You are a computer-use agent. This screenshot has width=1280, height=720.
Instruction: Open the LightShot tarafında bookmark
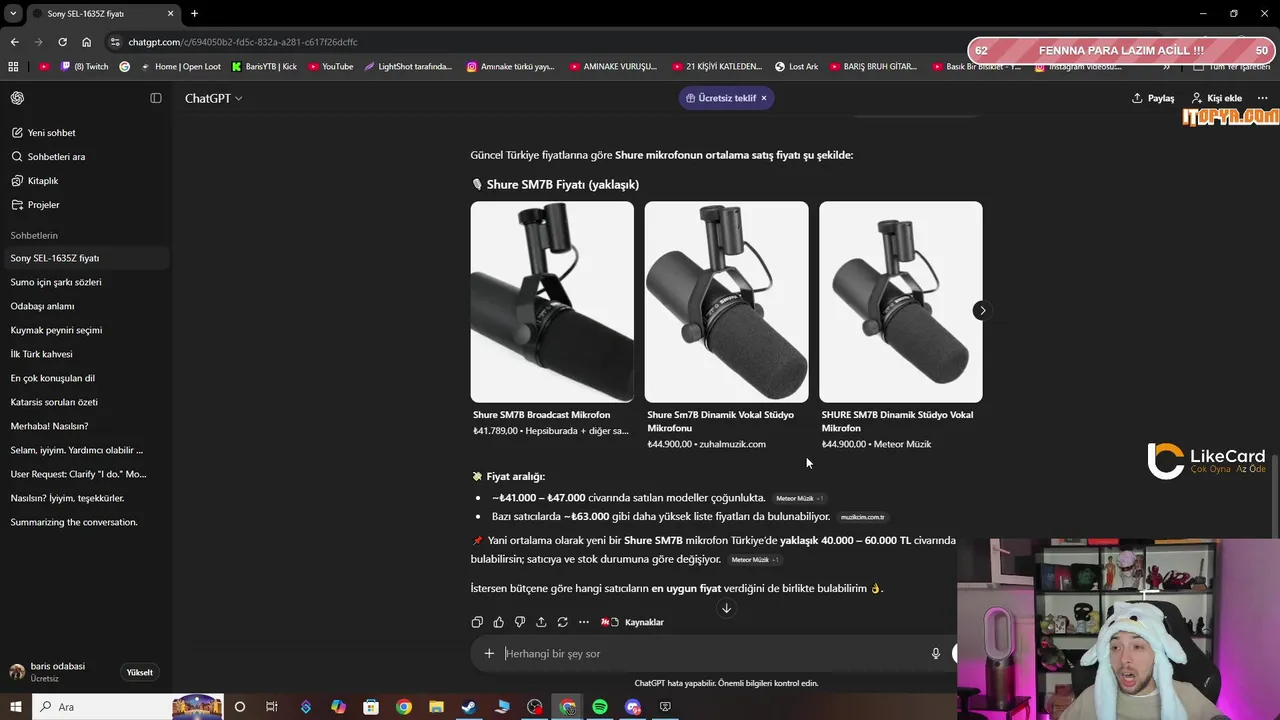pyautogui.click(x=408, y=67)
